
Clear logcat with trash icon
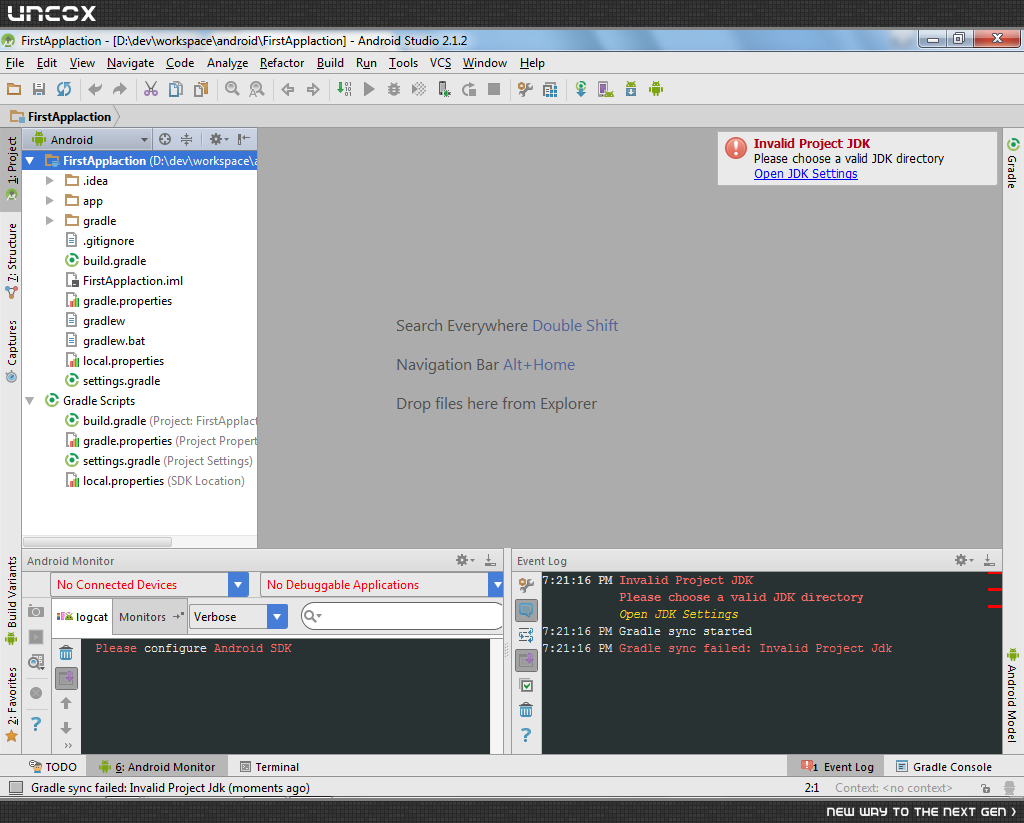66,653
